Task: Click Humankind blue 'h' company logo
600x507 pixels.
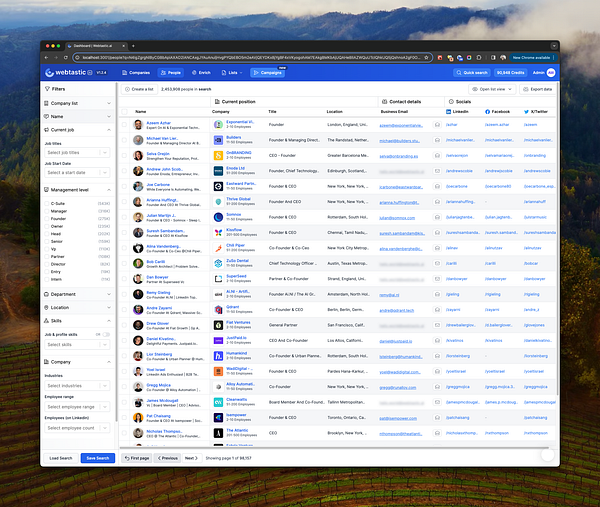Action: [x=218, y=356]
